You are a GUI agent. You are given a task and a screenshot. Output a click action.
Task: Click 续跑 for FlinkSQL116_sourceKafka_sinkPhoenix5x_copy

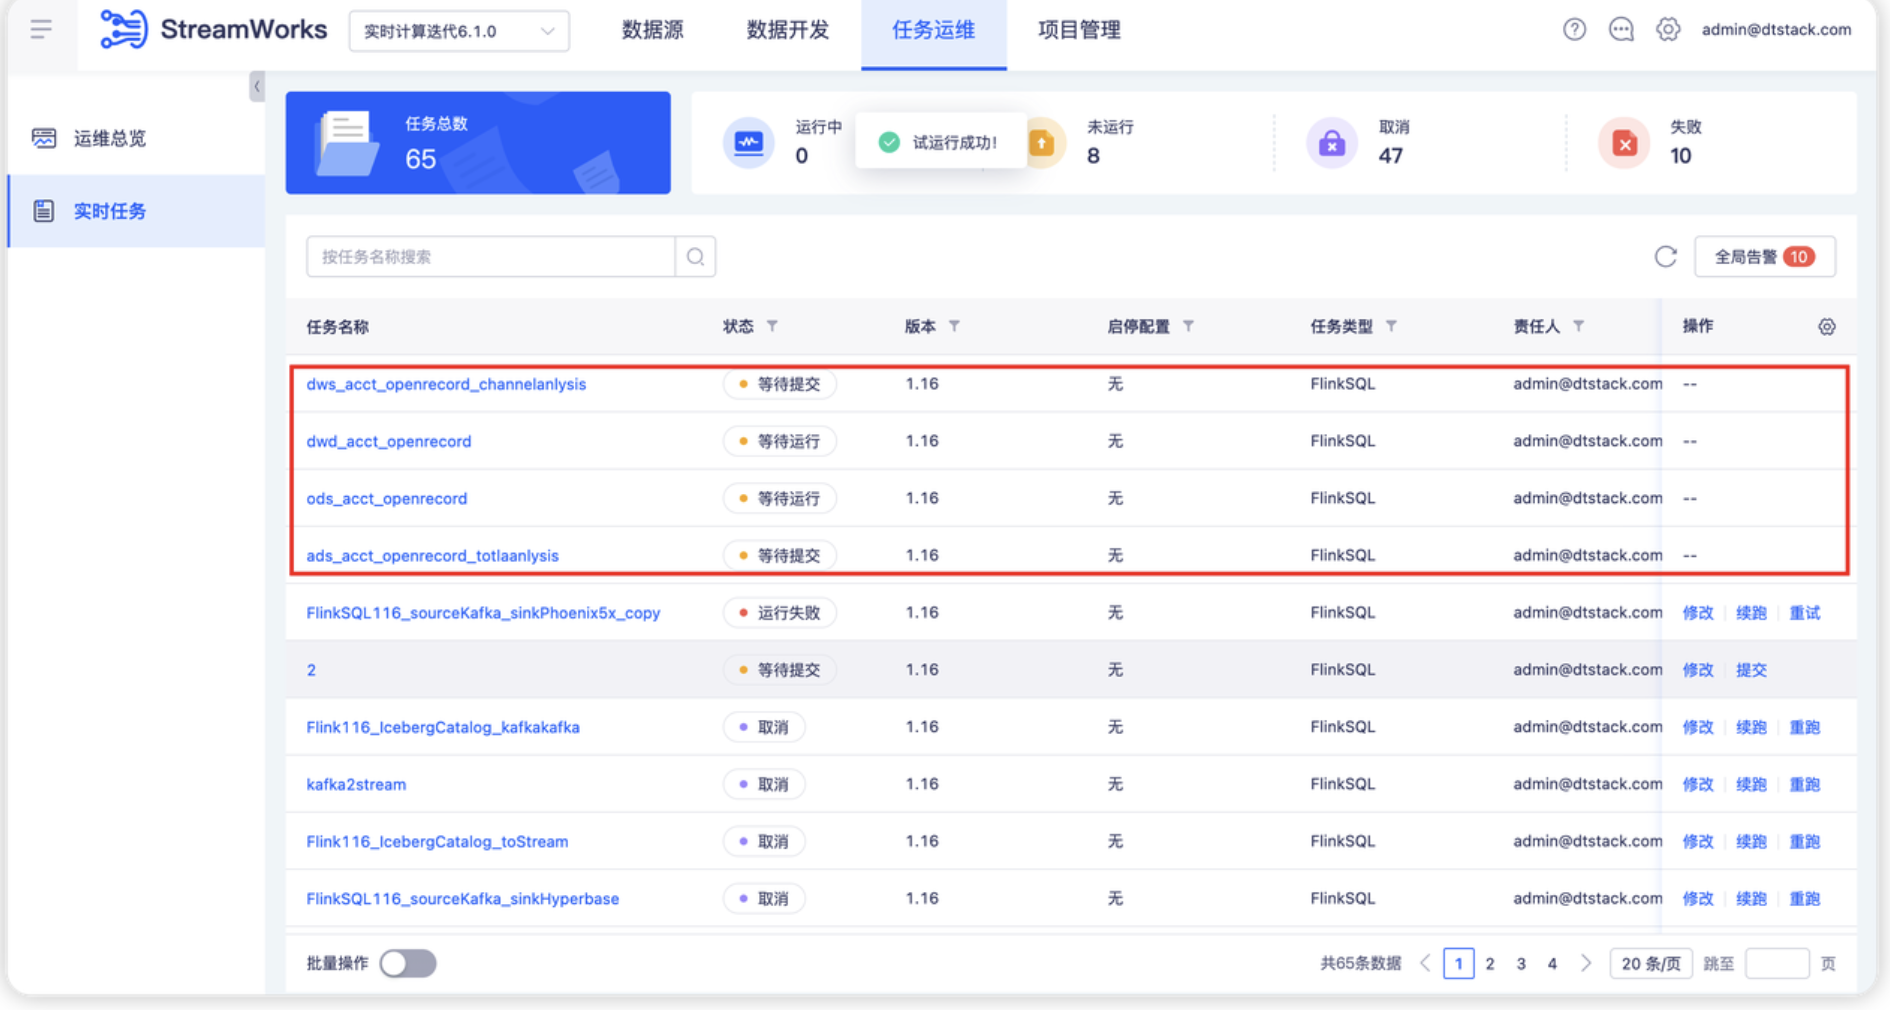point(1750,612)
